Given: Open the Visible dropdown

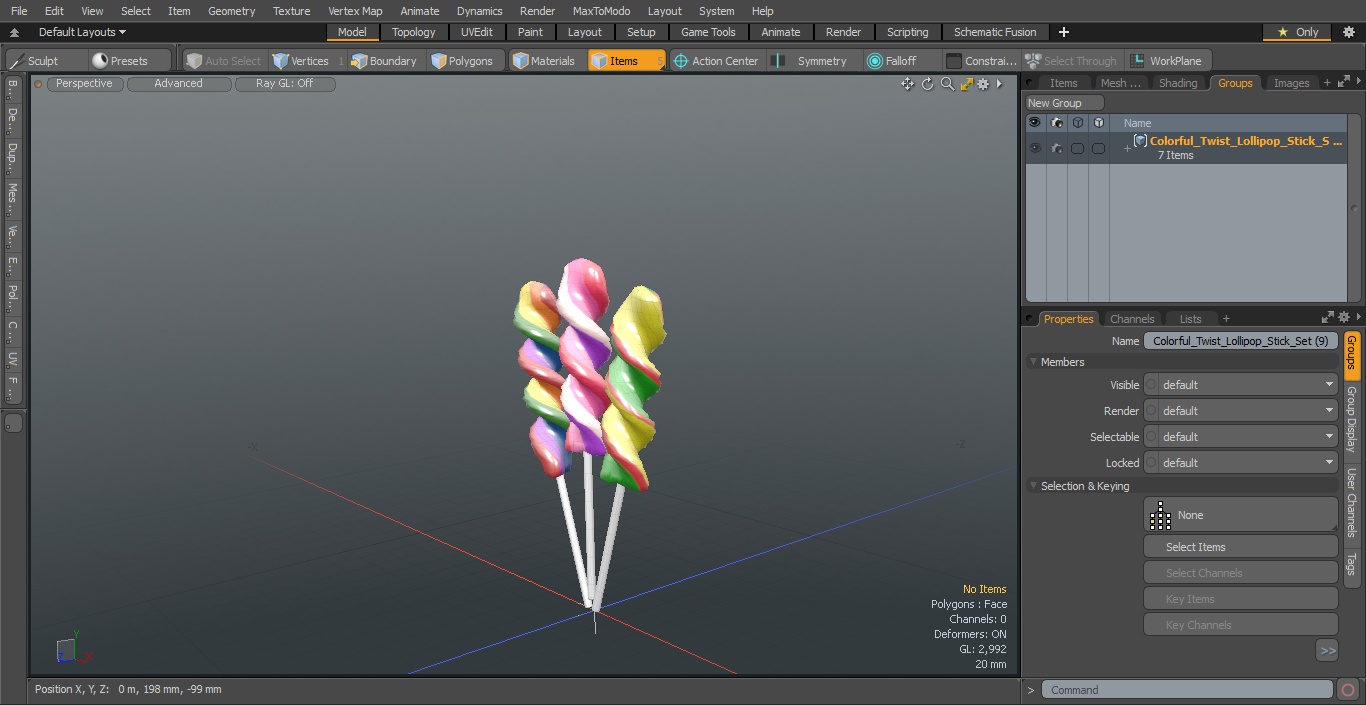Looking at the screenshot, I should coord(1248,385).
